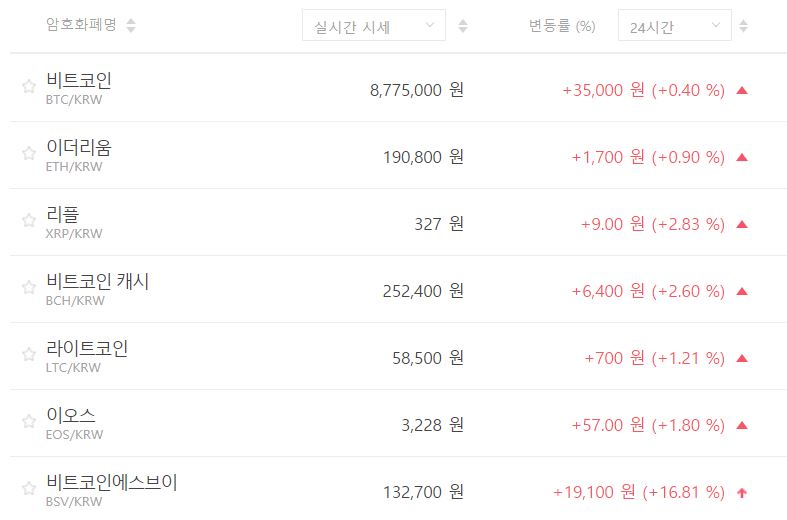
Task: Click BSV red up-arrow indicator
Action: [x=742, y=492]
